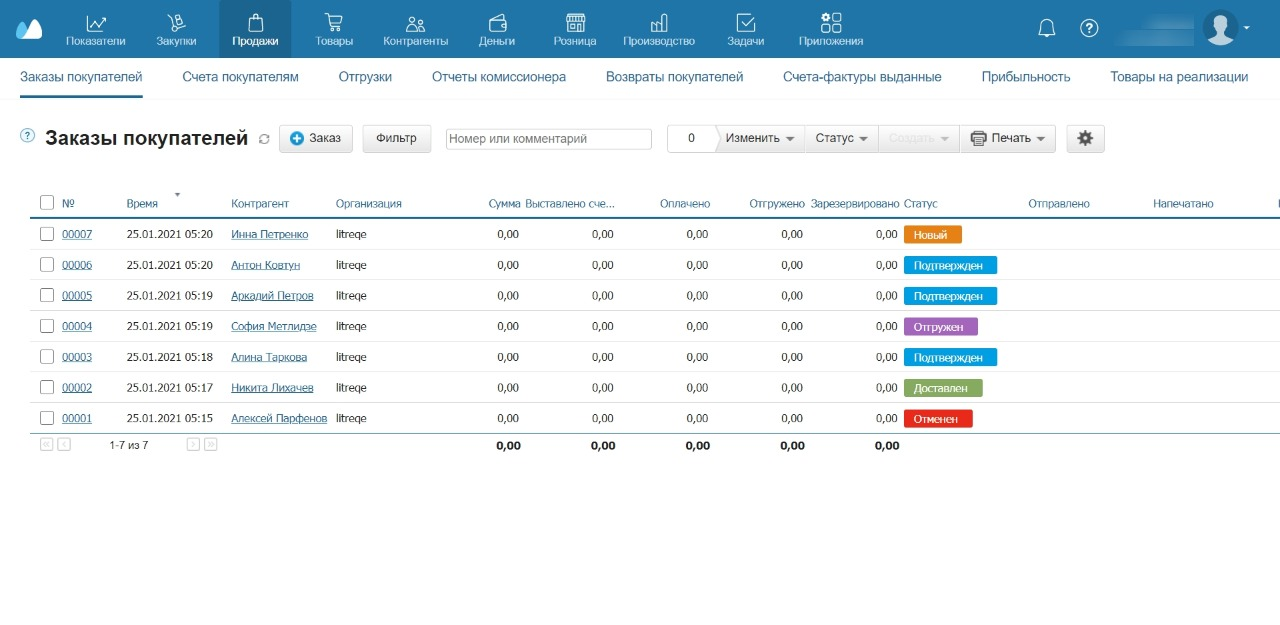The width and height of the screenshot is (1280, 625).
Task: Click the MoySklad cloud logo
Action: pos(29,29)
